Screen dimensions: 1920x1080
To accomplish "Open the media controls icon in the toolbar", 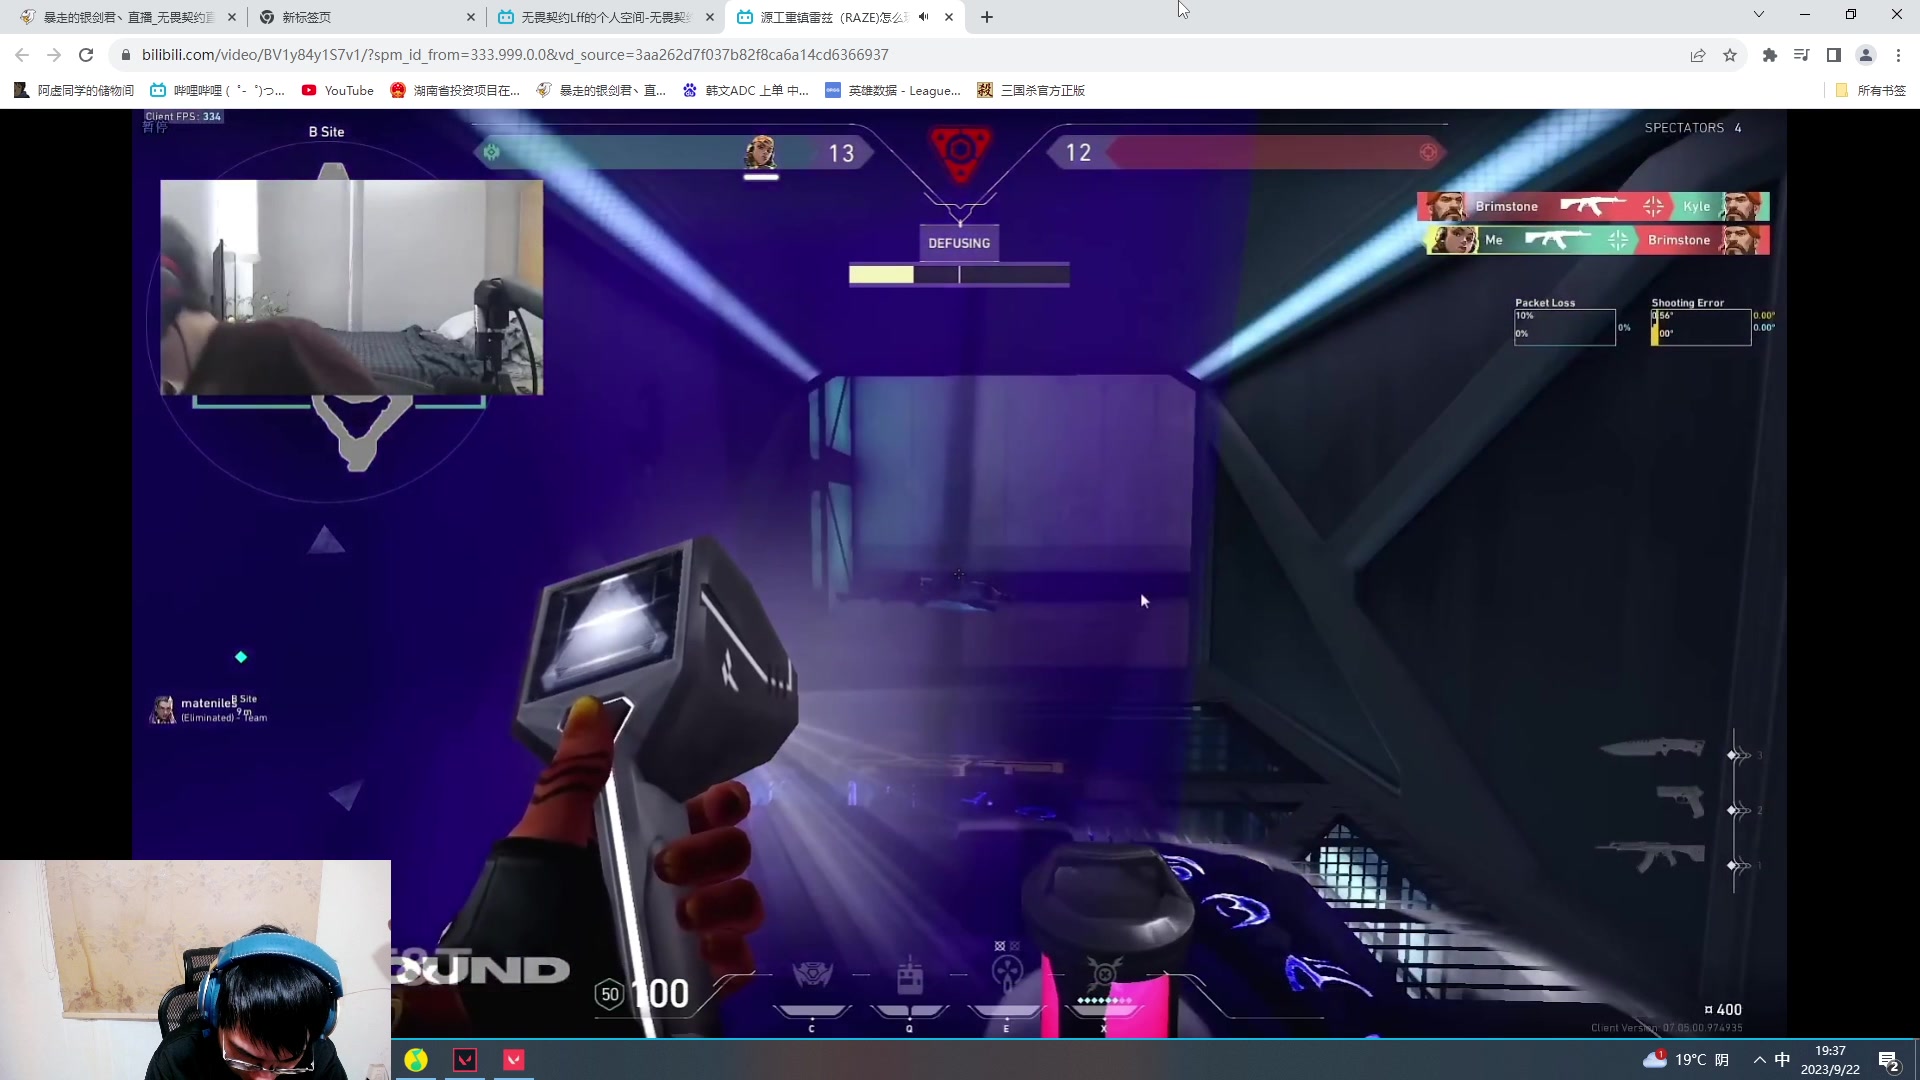I will pyautogui.click(x=1801, y=55).
